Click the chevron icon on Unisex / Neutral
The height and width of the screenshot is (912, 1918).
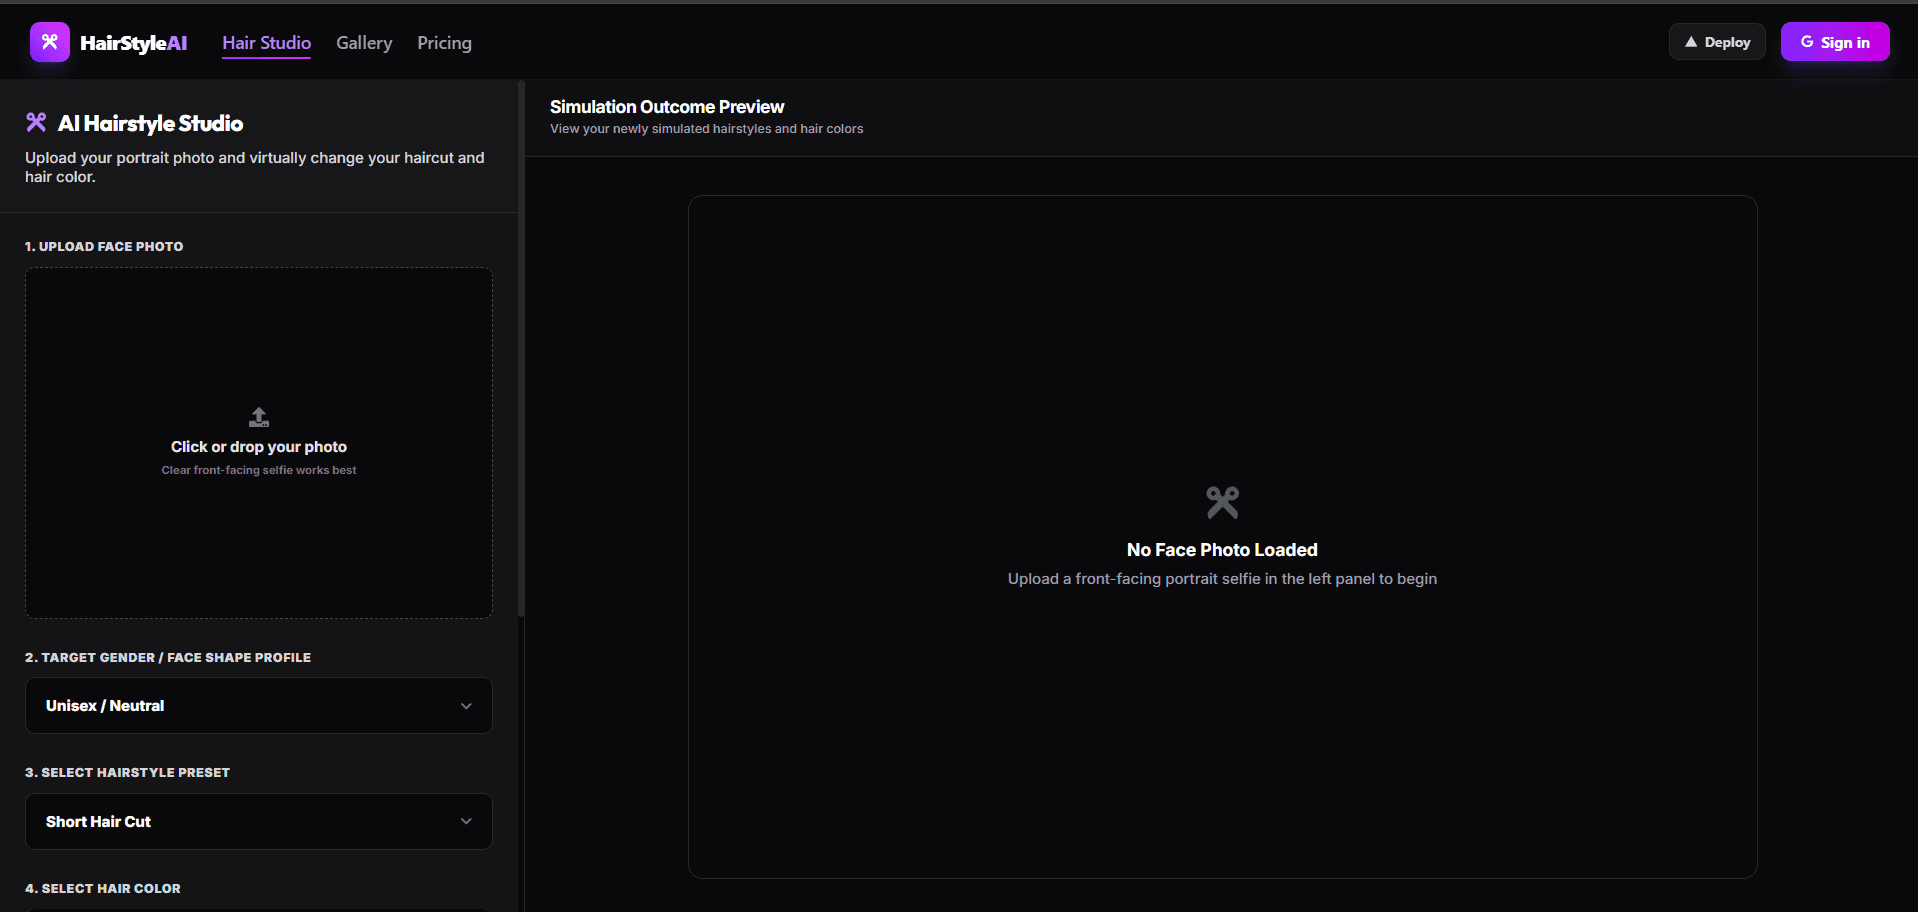pos(466,706)
